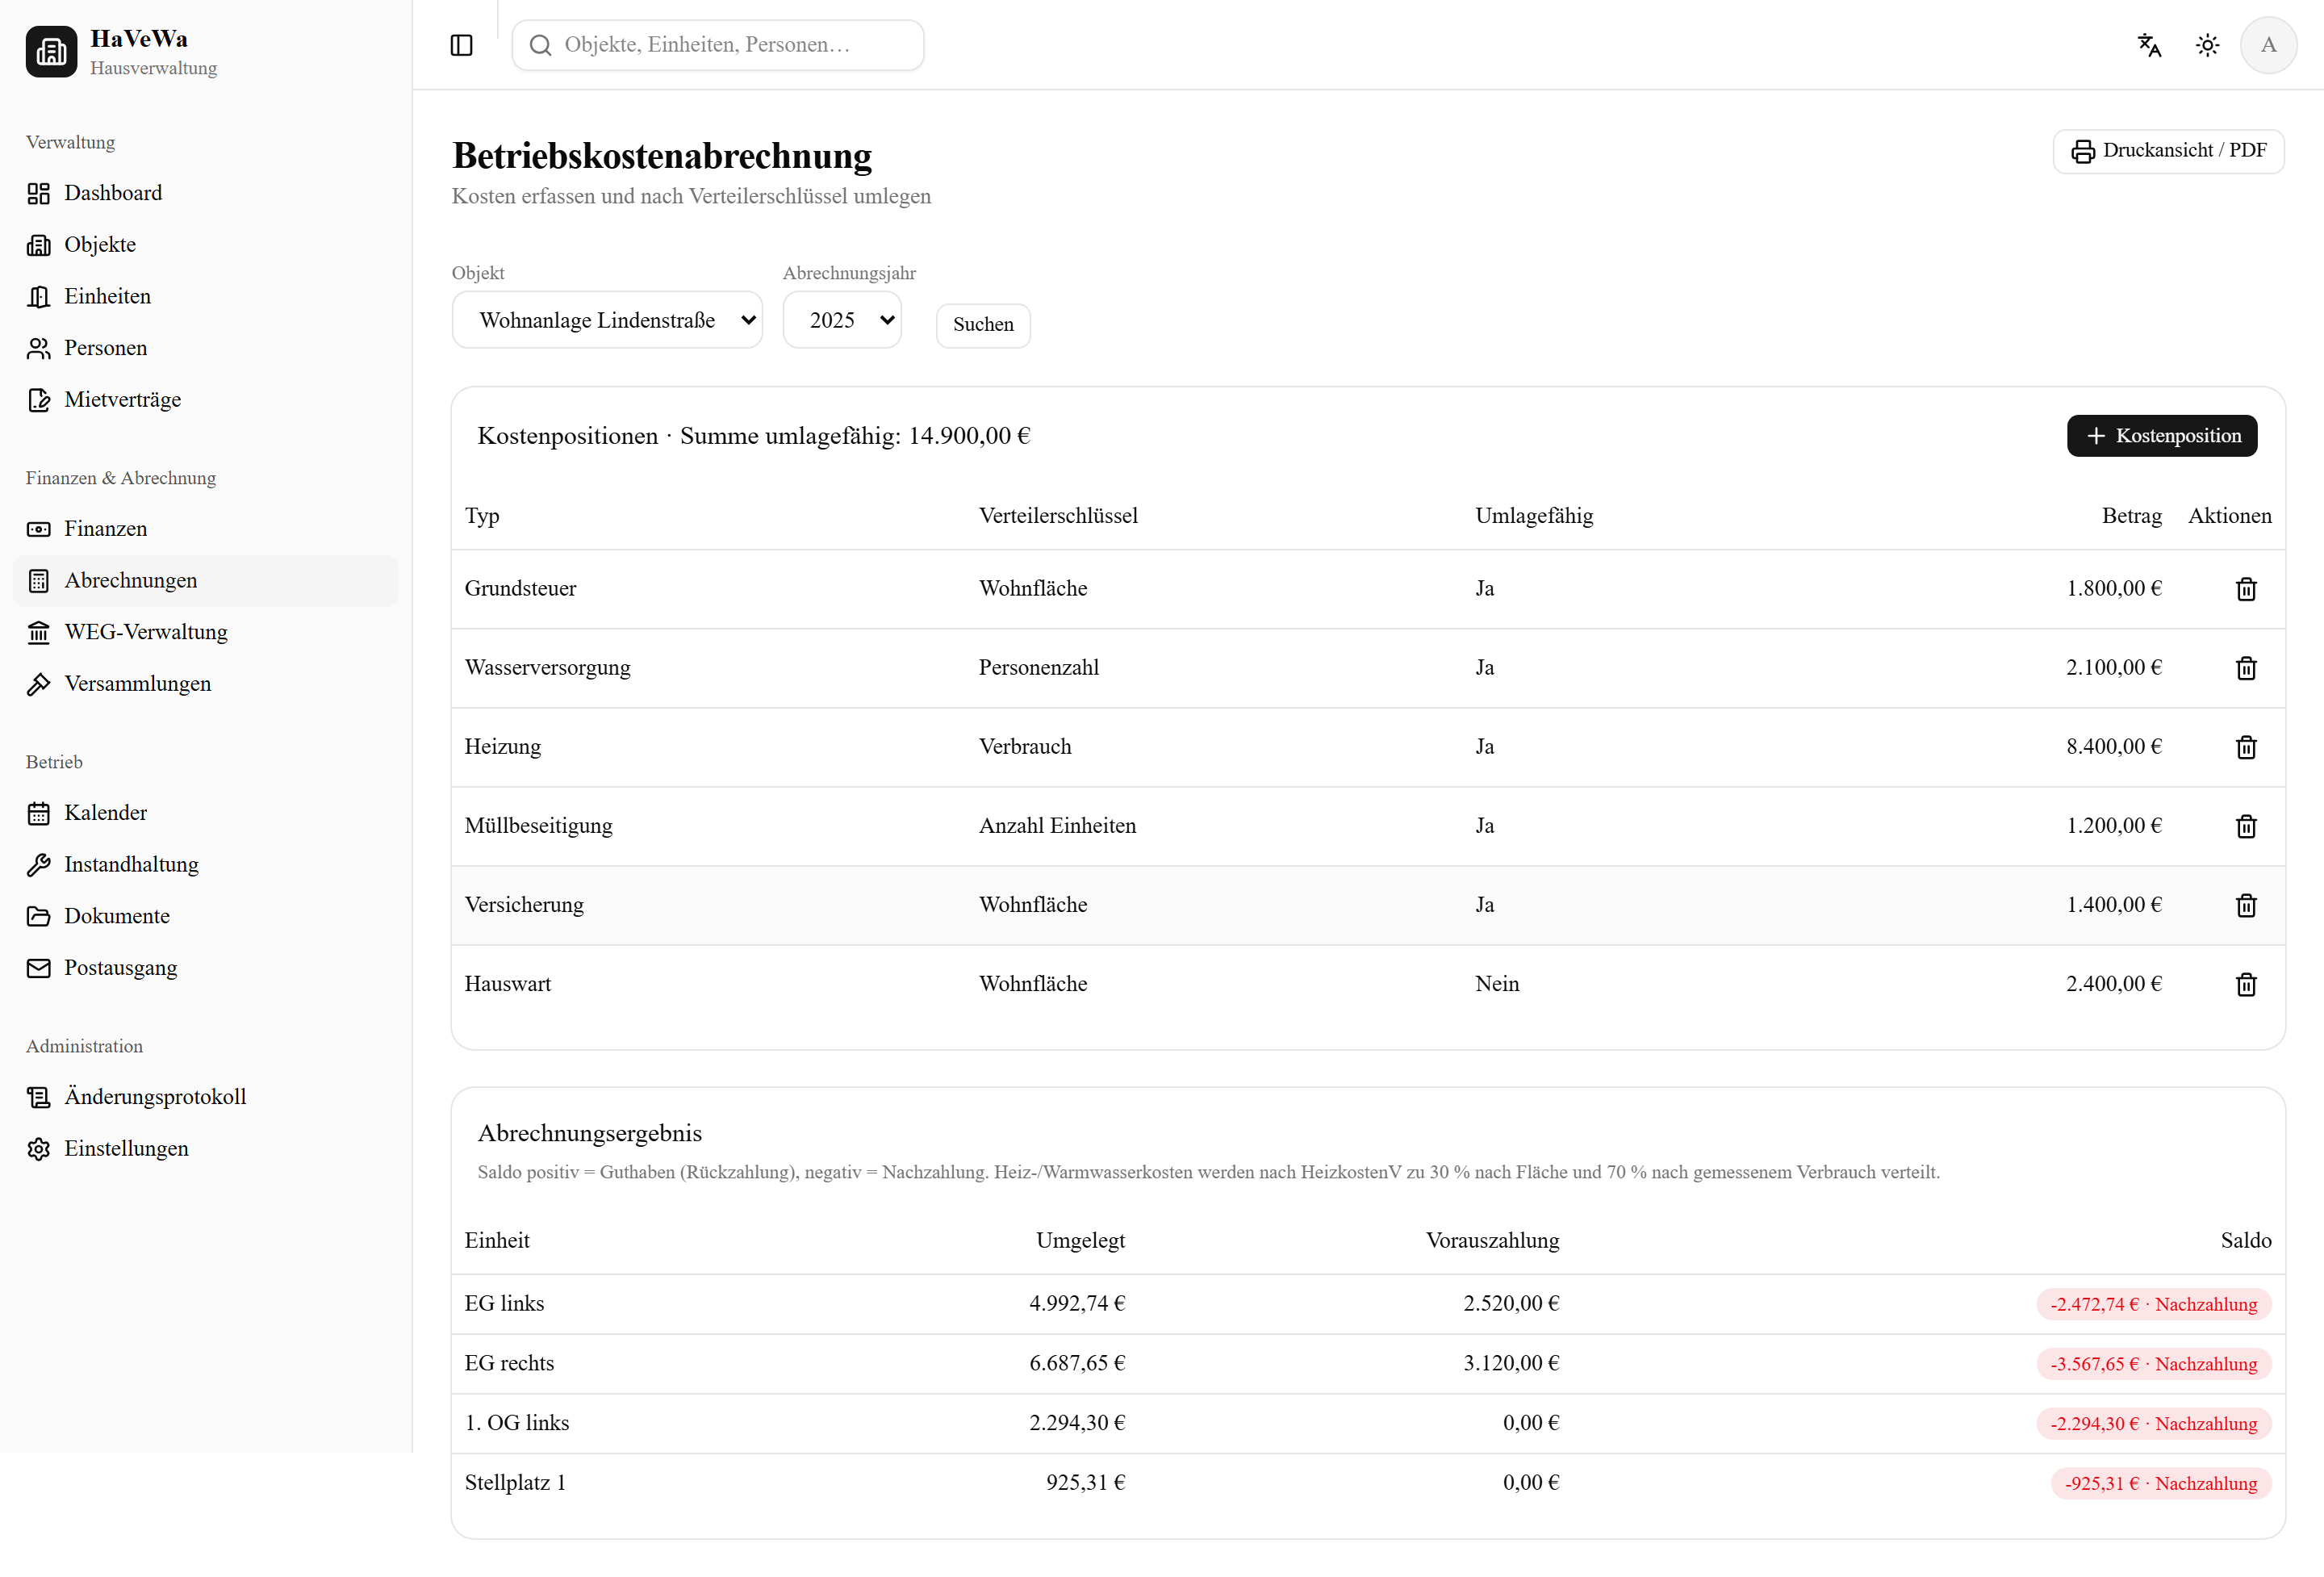Open Finanzen in sidebar
Viewport: 2324px width, 1577px height.
point(206,529)
